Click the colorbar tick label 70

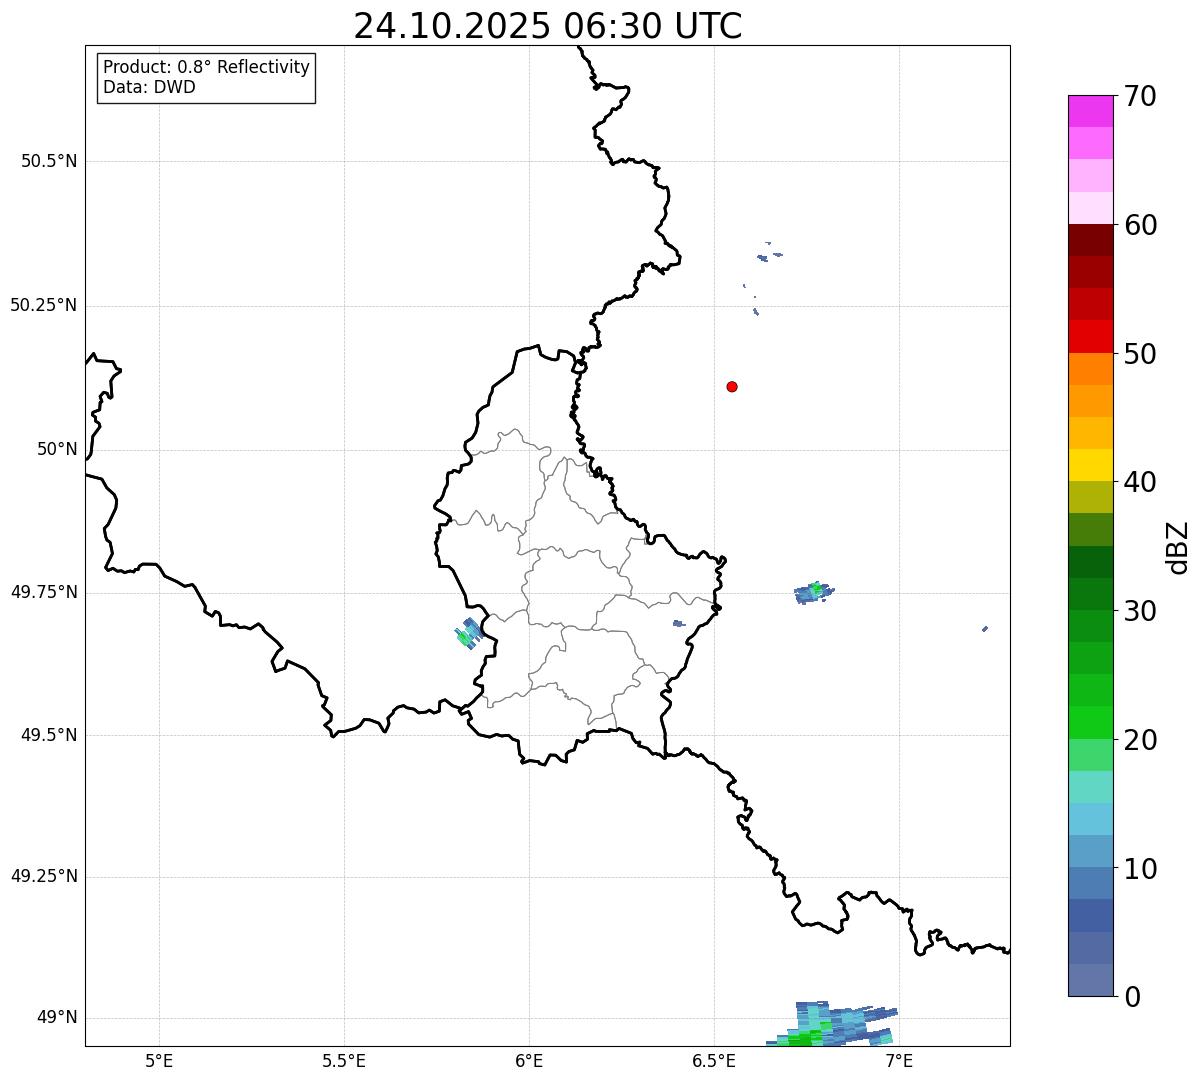pyautogui.click(x=1140, y=96)
